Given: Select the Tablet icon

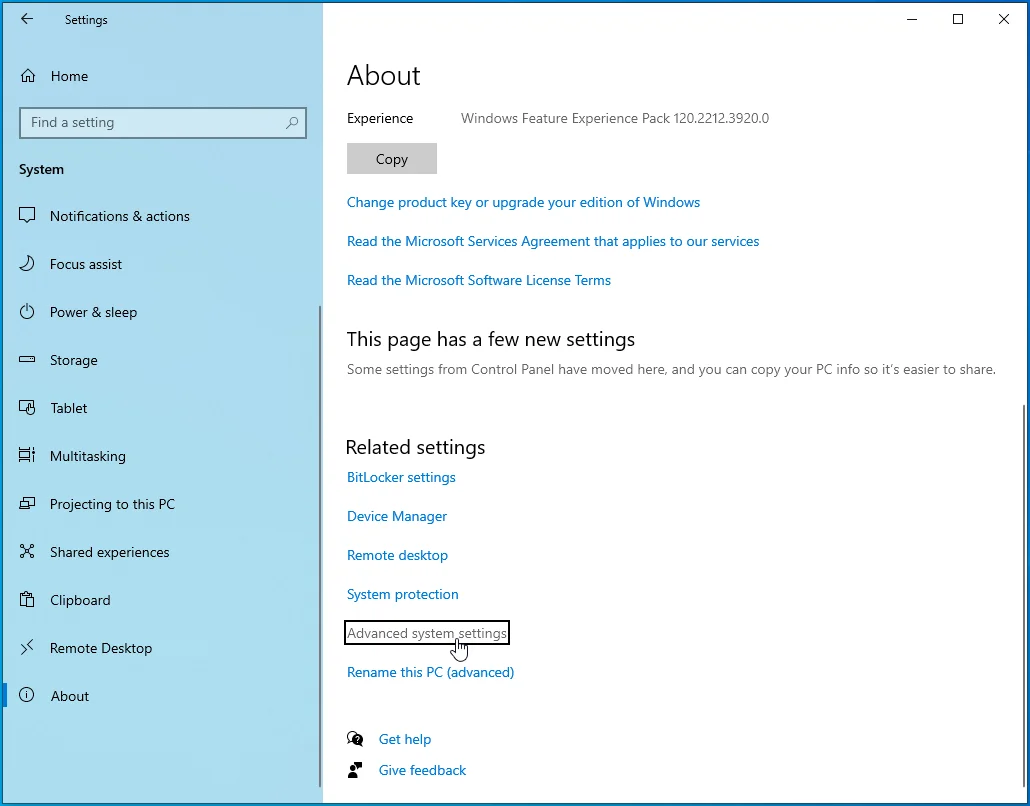Looking at the screenshot, I should coord(27,407).
